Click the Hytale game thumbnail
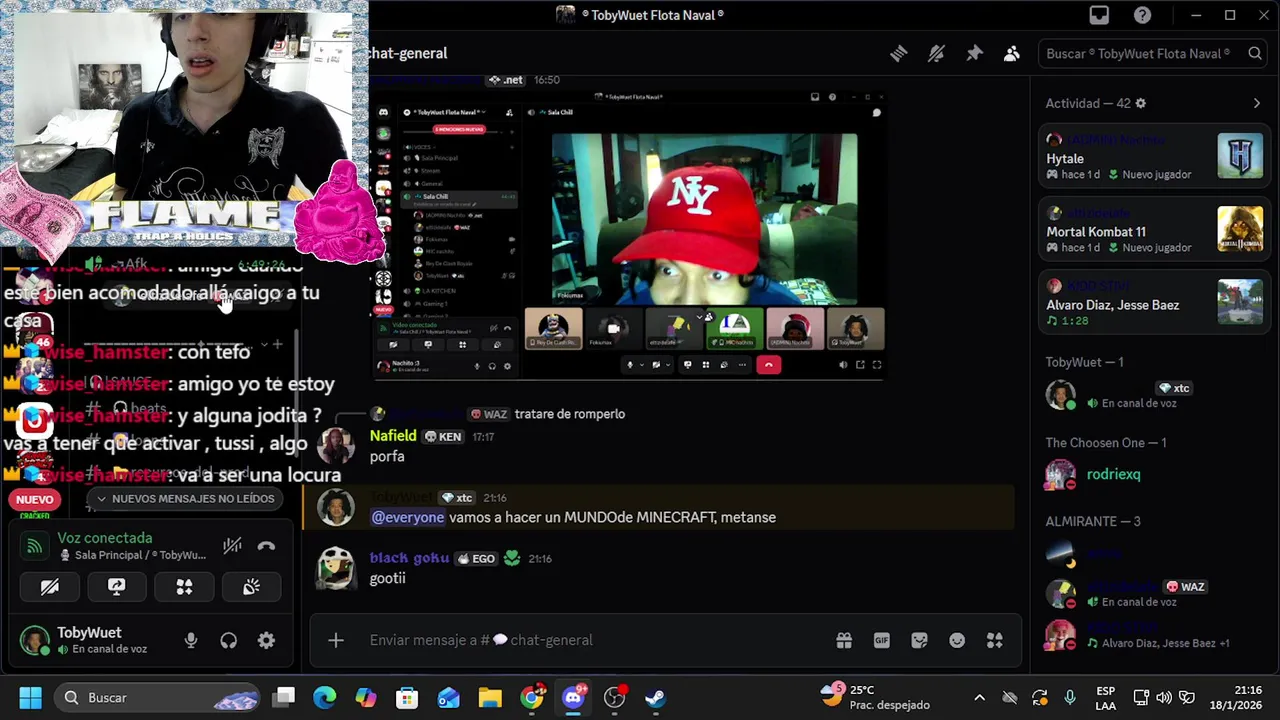 coord(1240,157)
